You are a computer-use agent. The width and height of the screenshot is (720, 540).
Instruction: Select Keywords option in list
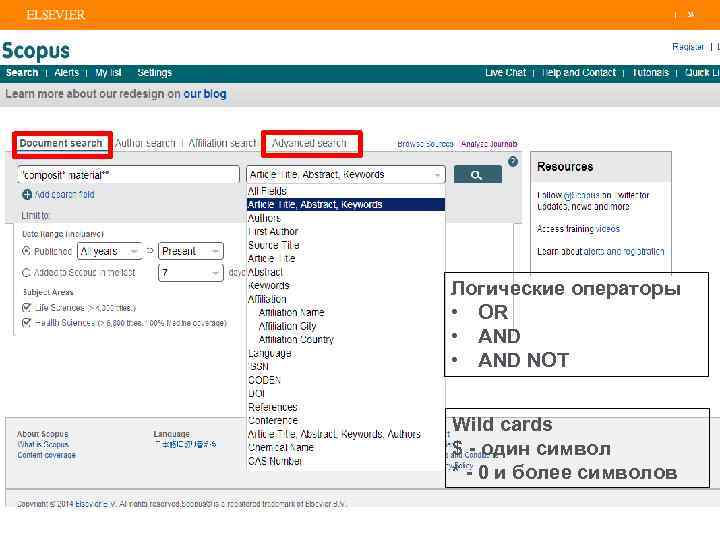[x=269, y=286]
